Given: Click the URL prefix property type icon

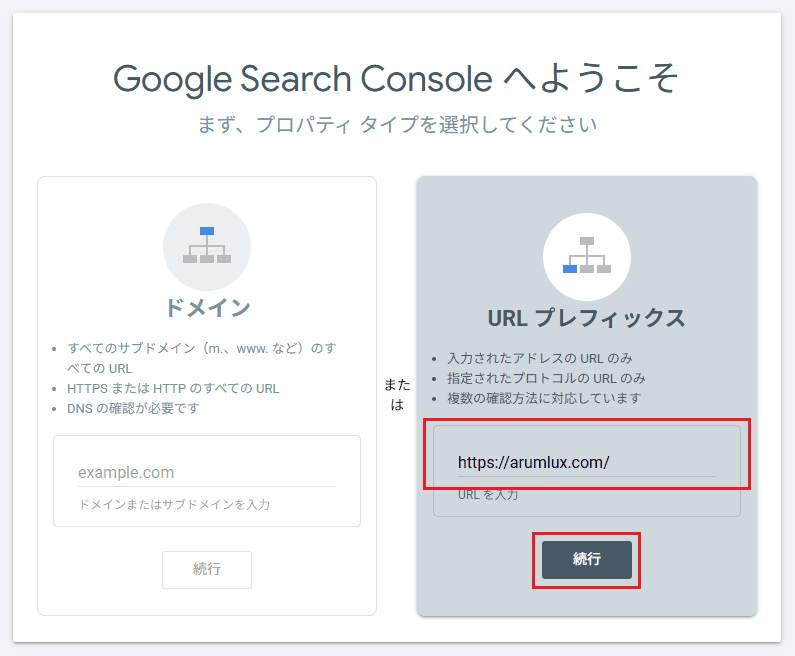Looking at the screenshot, I should tap(587, 257).
